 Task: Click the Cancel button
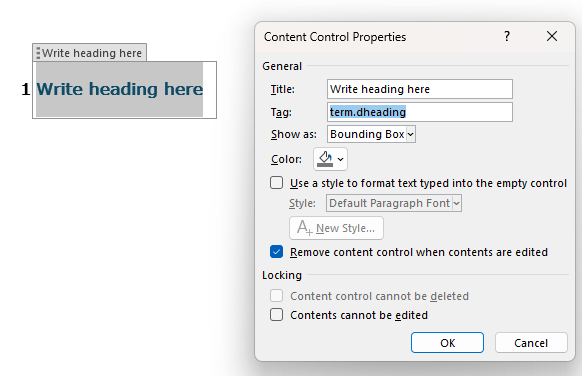point(531,343)
